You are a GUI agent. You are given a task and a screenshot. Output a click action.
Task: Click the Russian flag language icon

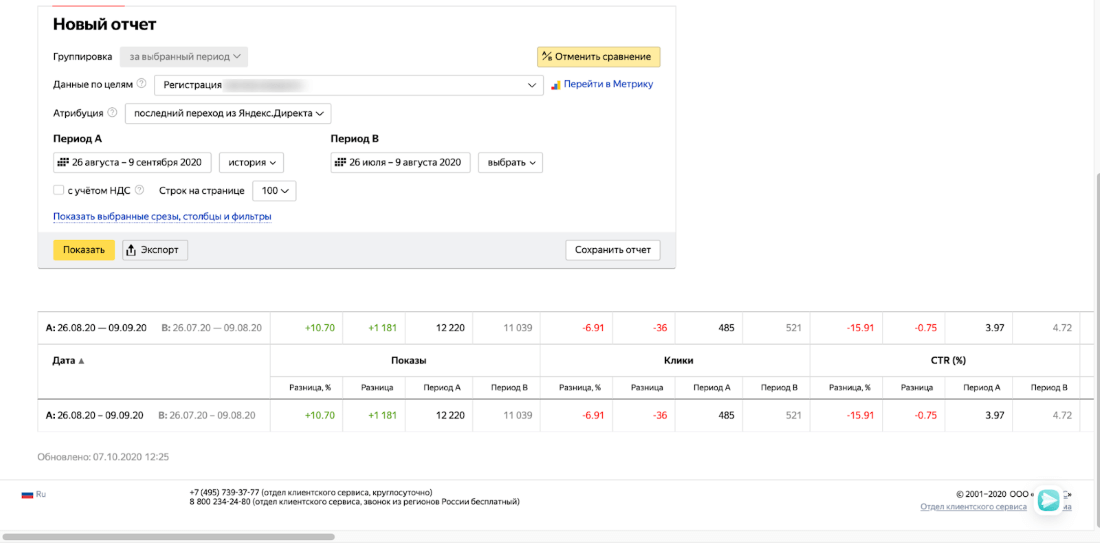click(x=27, y=495)
